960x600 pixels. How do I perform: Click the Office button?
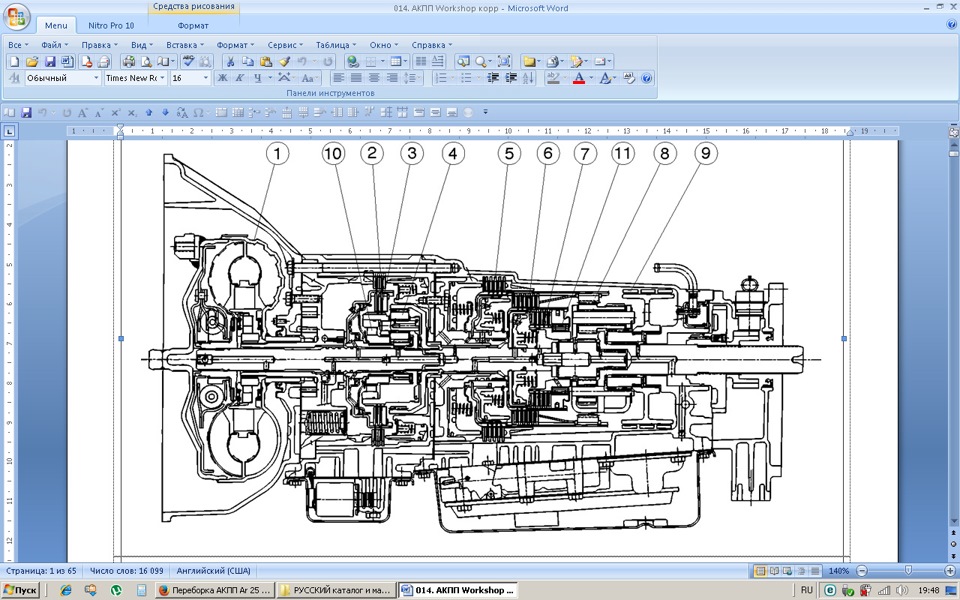tap(17, 16)
